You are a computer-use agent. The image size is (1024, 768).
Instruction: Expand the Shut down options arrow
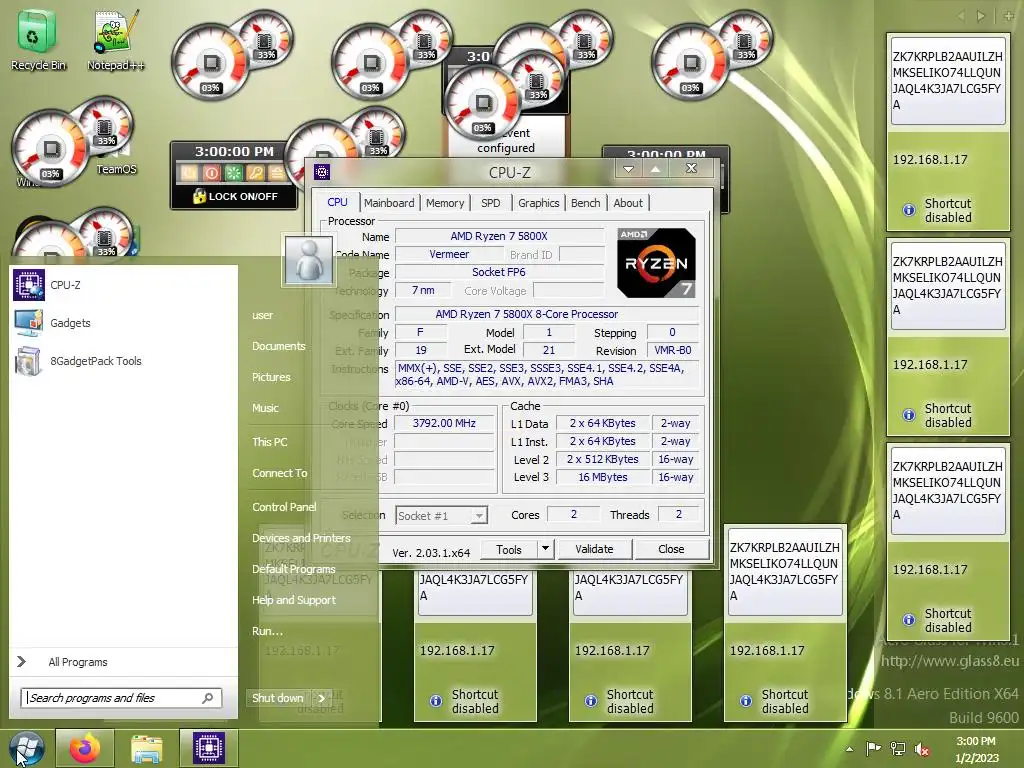[321, 698]
